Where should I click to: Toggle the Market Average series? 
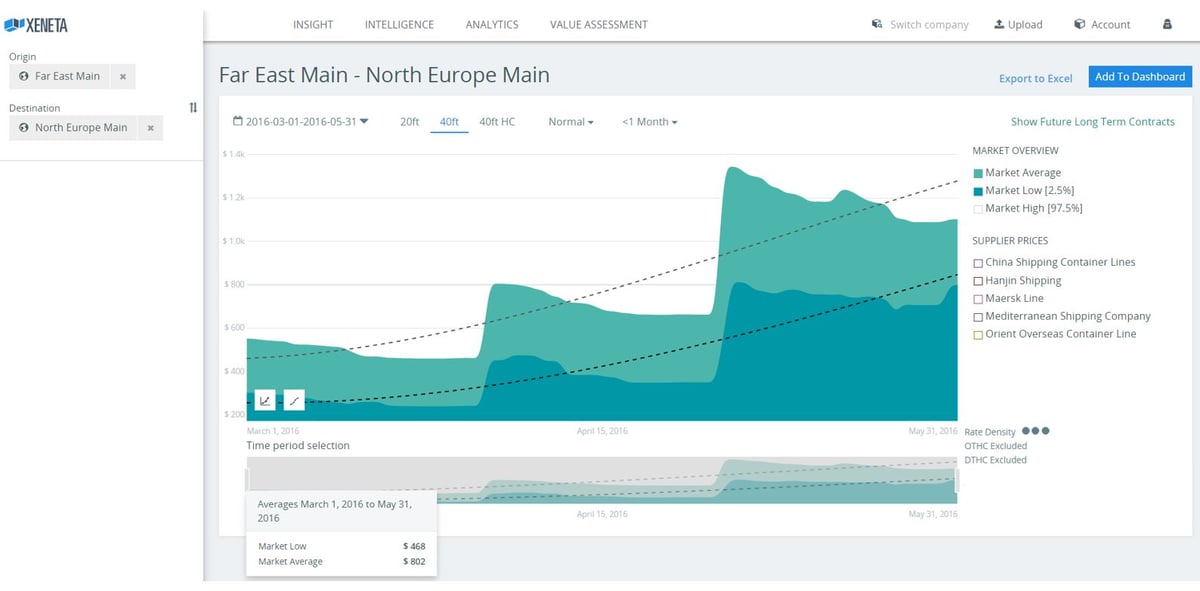point(1015,173)
